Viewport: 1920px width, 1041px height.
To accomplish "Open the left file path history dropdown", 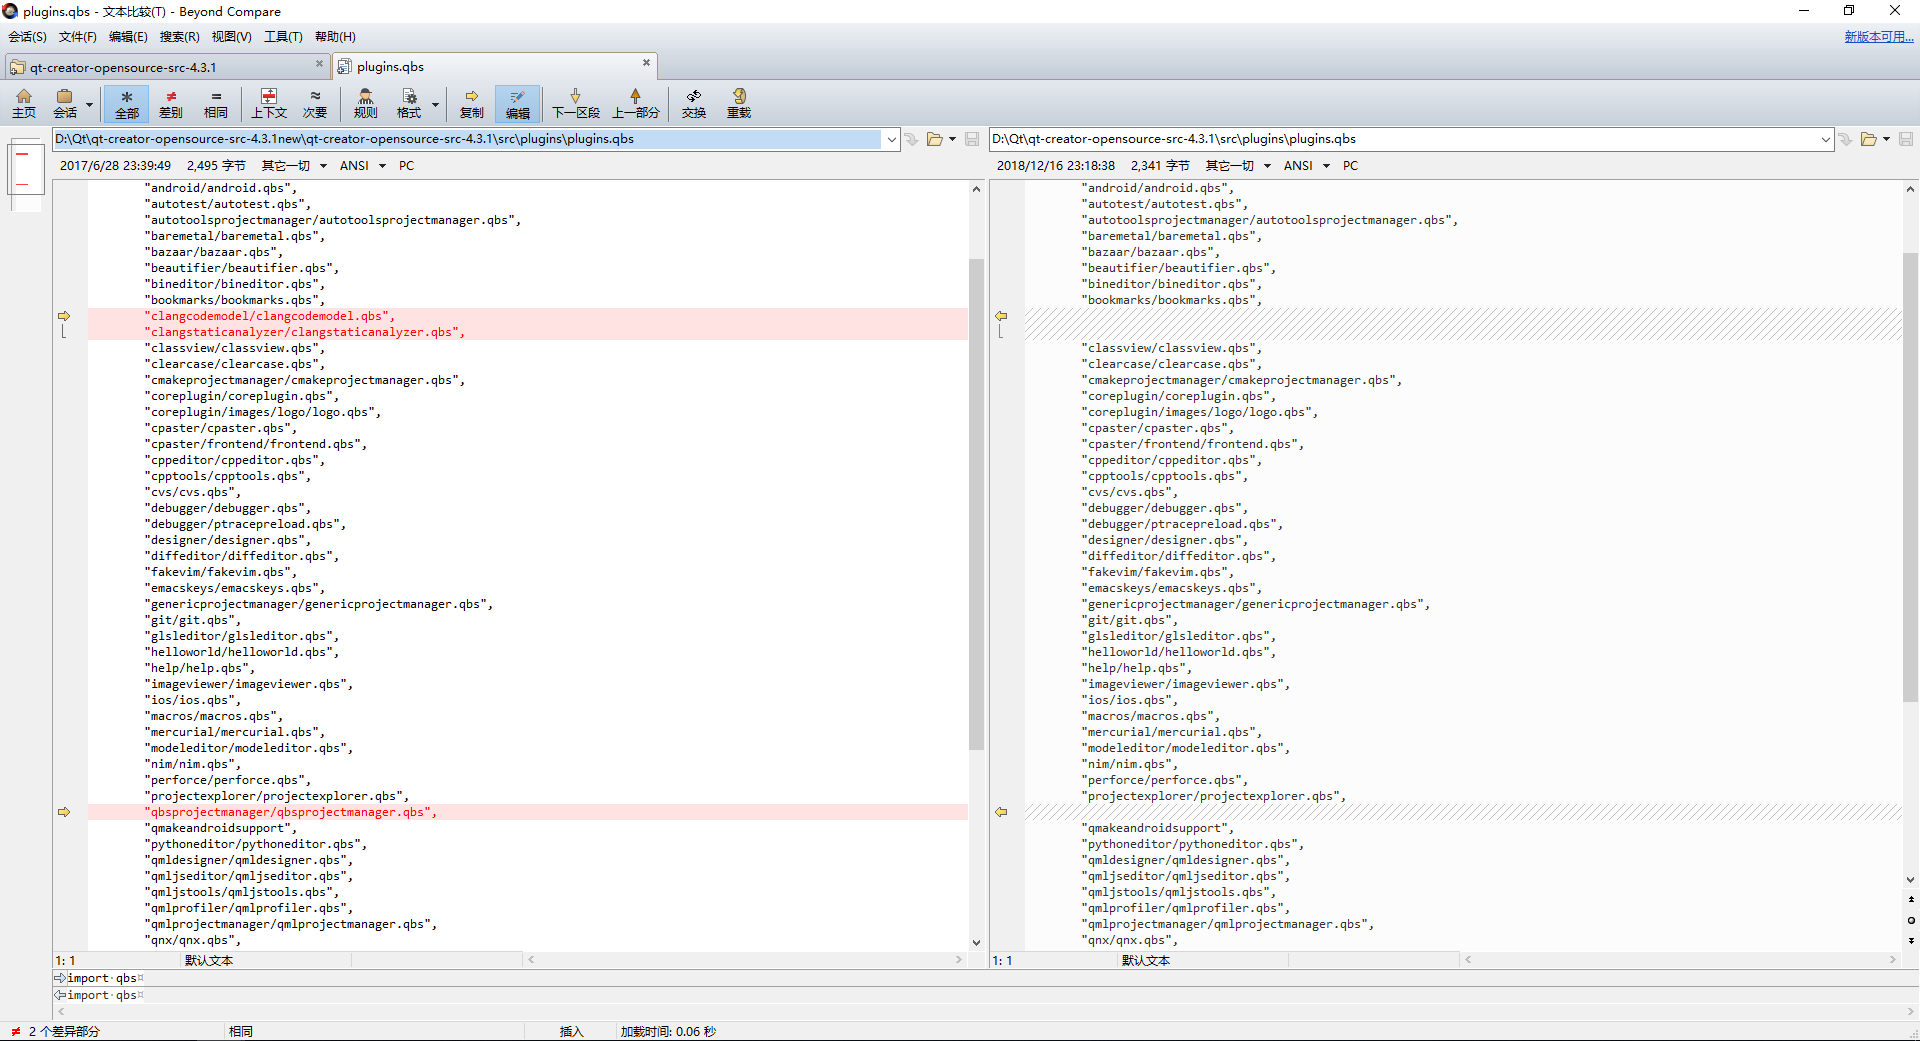I will coord(891,139).
